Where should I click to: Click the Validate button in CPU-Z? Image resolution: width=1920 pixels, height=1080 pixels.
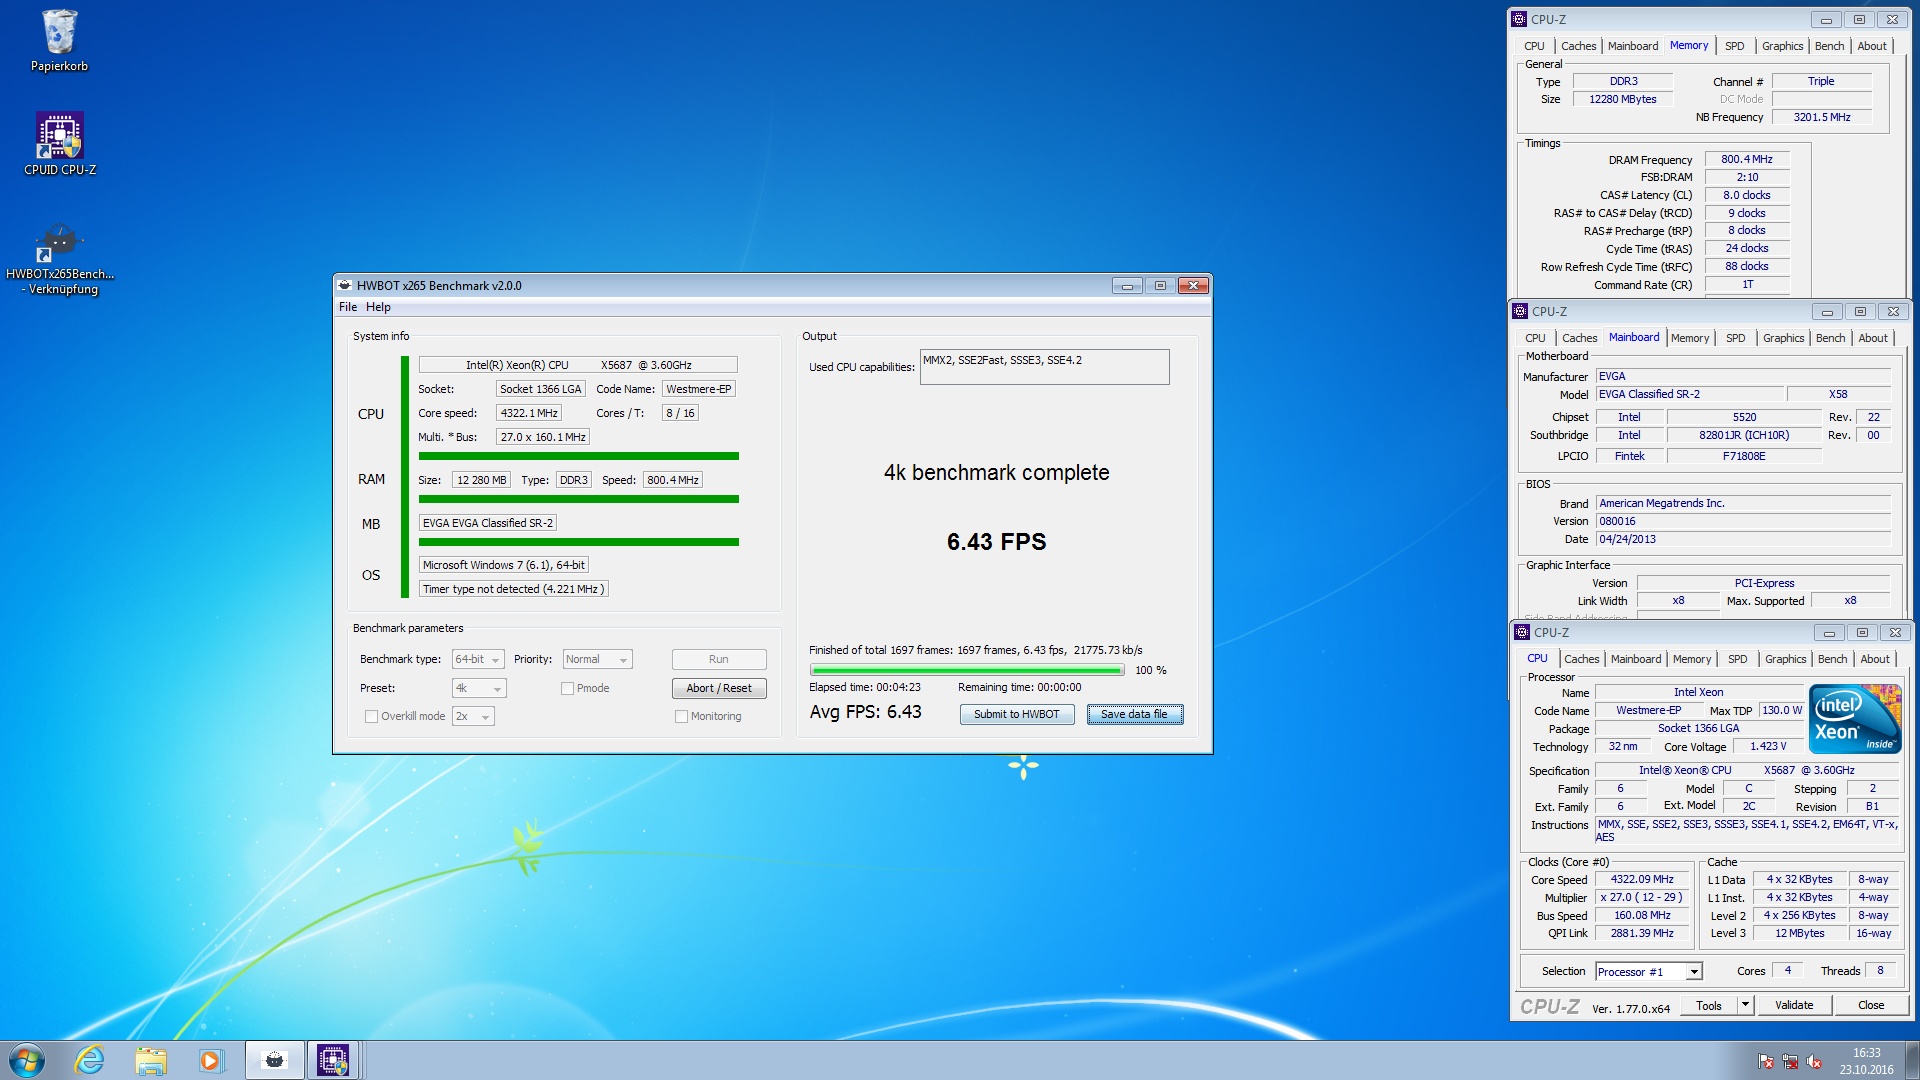pyautogui.click(x=1794, y=1005)
